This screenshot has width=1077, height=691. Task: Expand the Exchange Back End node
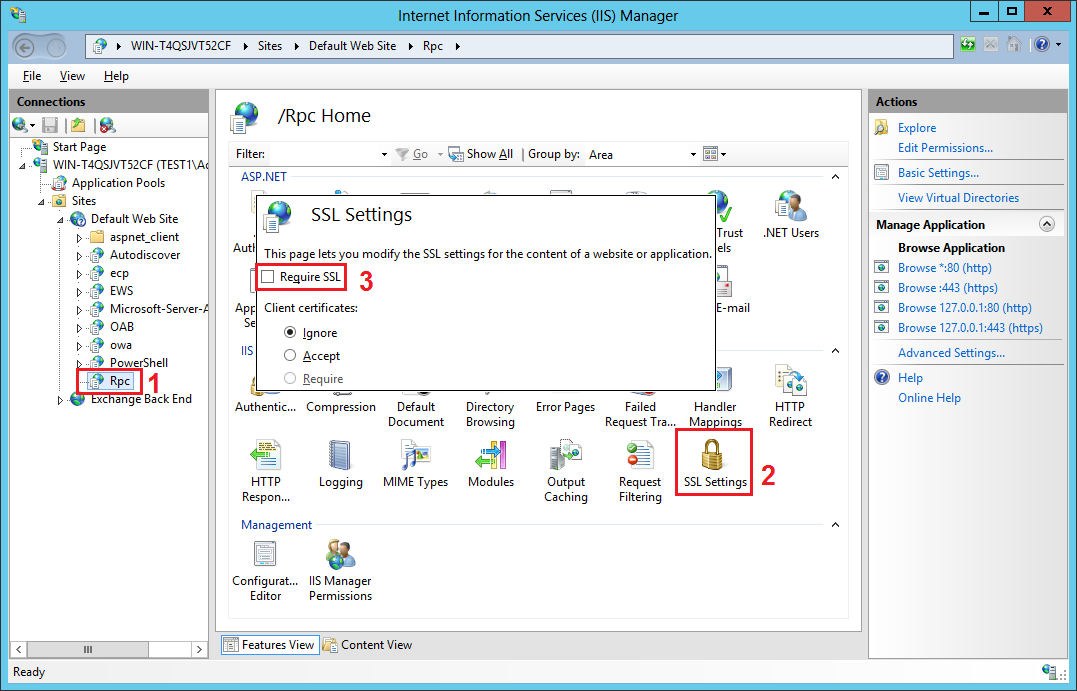(x=60, y=400)
